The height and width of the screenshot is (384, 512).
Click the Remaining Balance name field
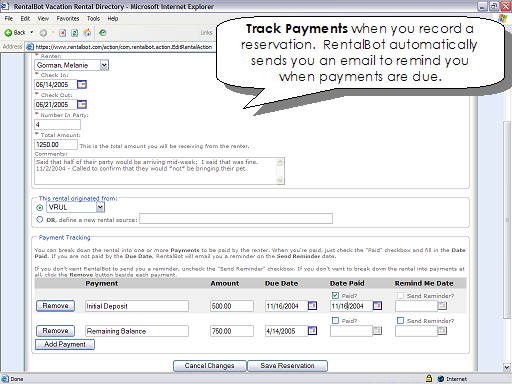coord(137,331)
